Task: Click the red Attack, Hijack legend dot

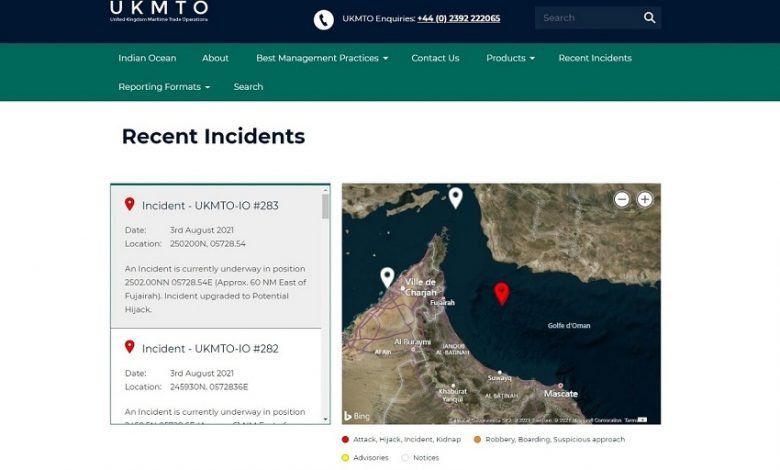Action: 346,439
